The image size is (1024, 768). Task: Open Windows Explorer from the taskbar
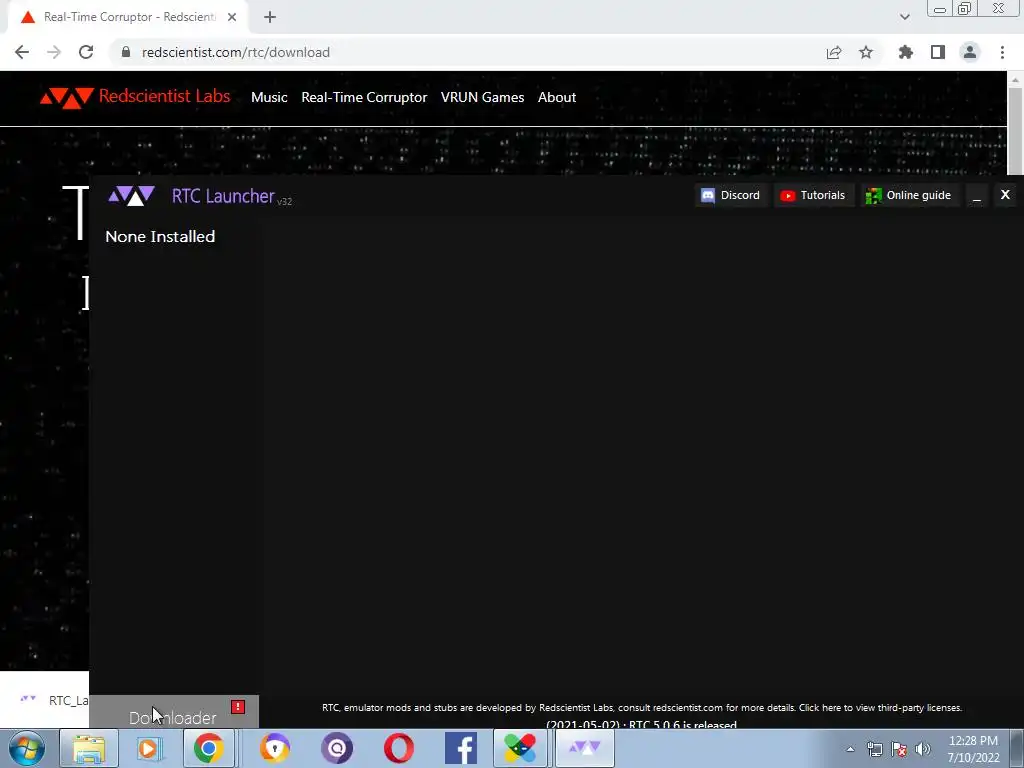point(89,748)
